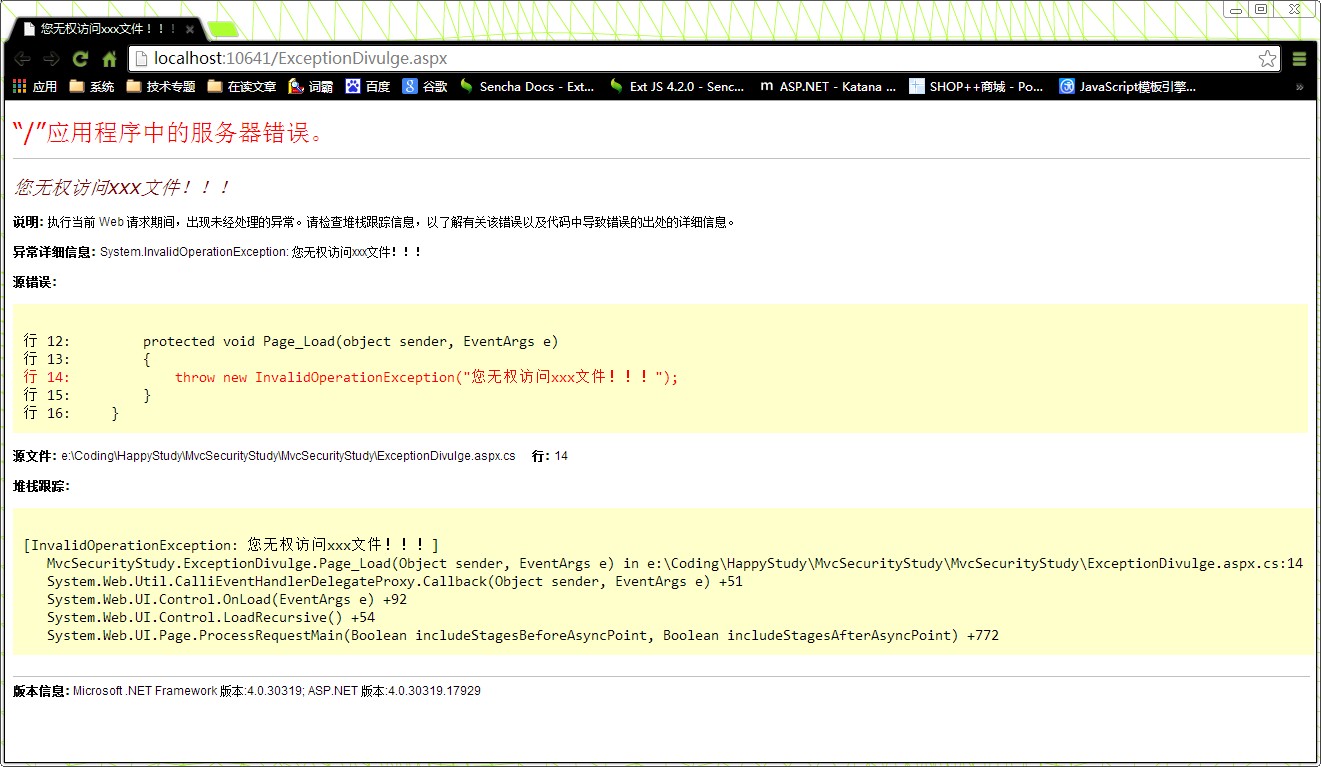Open the 词霸 bookmark
Image resolution: width=1321 pixels, height=767 pixels.
click(x=310, y=87)
